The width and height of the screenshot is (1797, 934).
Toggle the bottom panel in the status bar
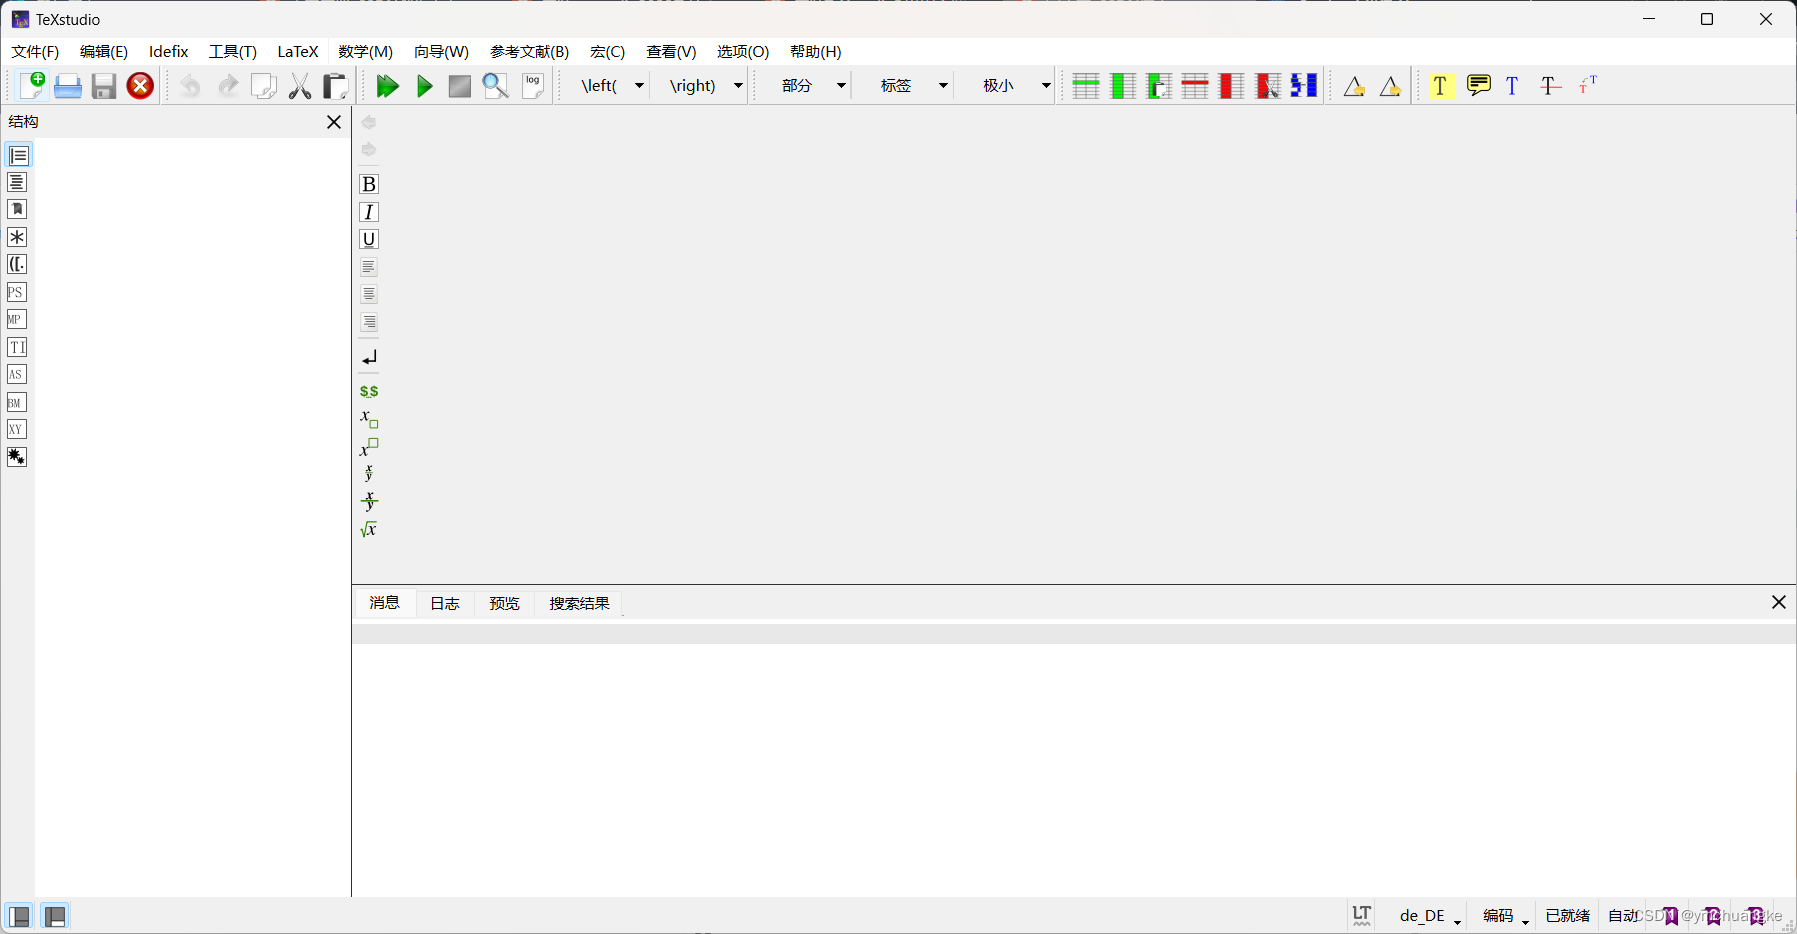click(55, 916)
